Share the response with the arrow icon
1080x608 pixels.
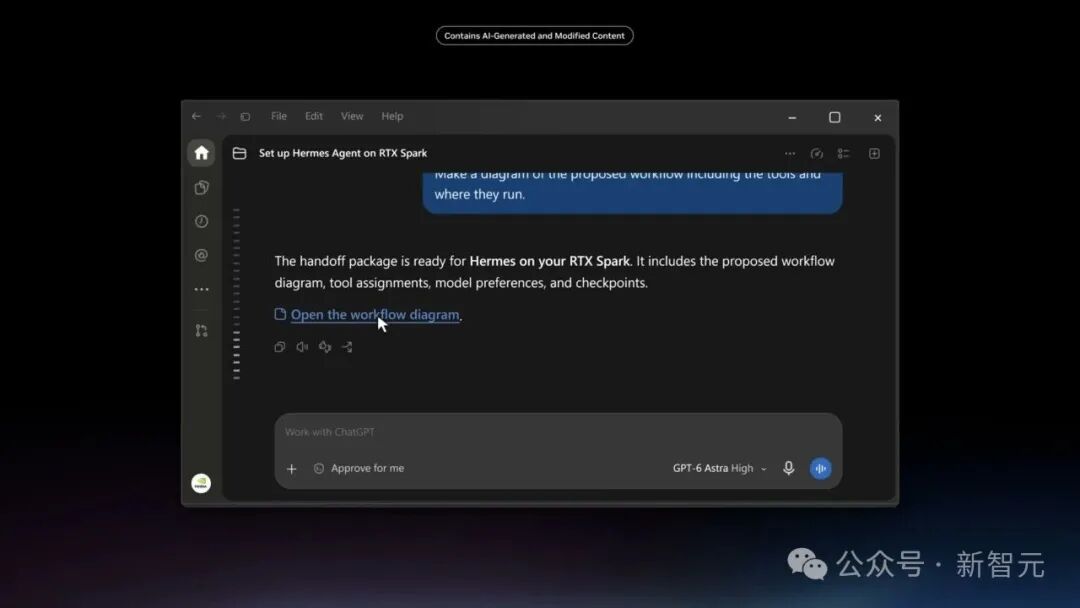[x=347, y=347]
